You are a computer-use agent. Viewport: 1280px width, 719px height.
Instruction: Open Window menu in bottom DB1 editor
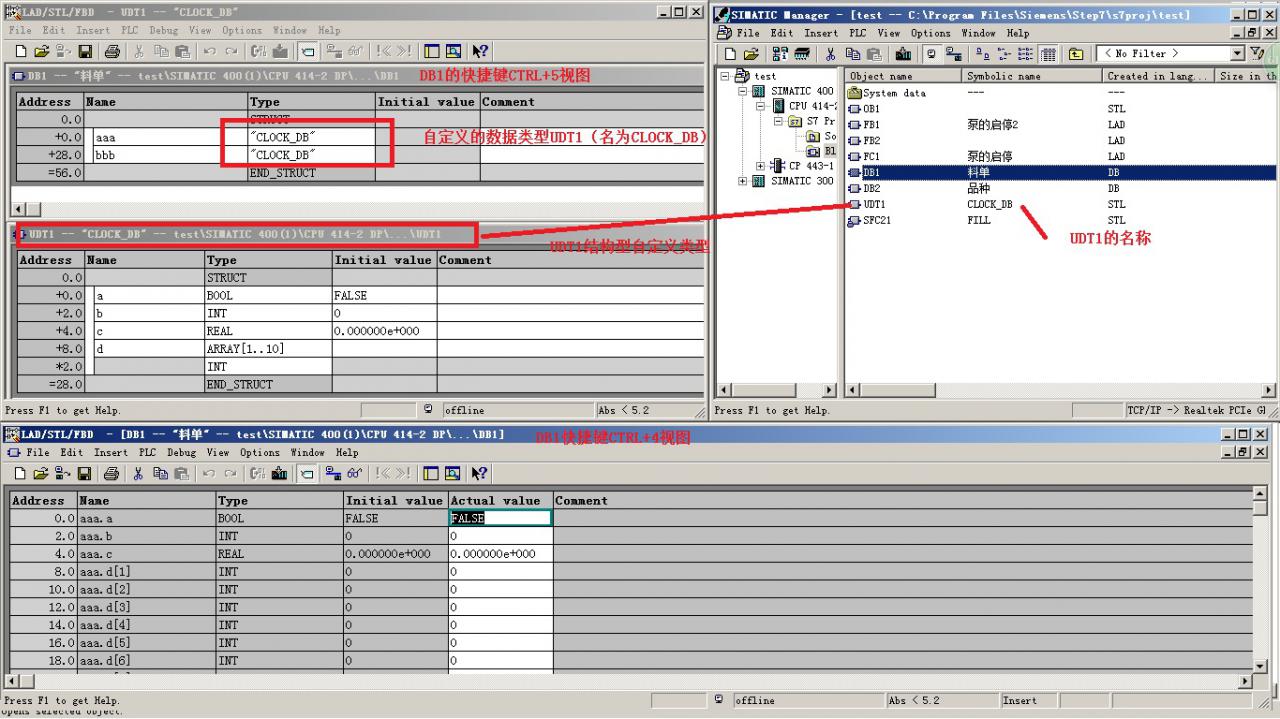point(307,452)
